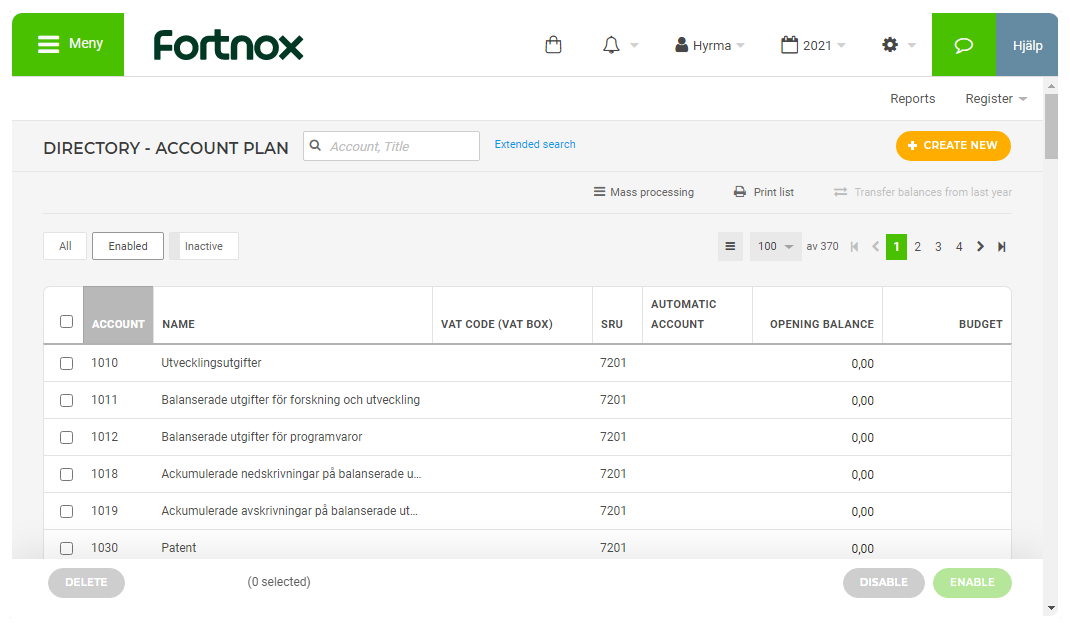This screenshot has width=1070, height=630.
Task: Click the ENABLE button
Action: pyautogui.click(x=972, y=583)
